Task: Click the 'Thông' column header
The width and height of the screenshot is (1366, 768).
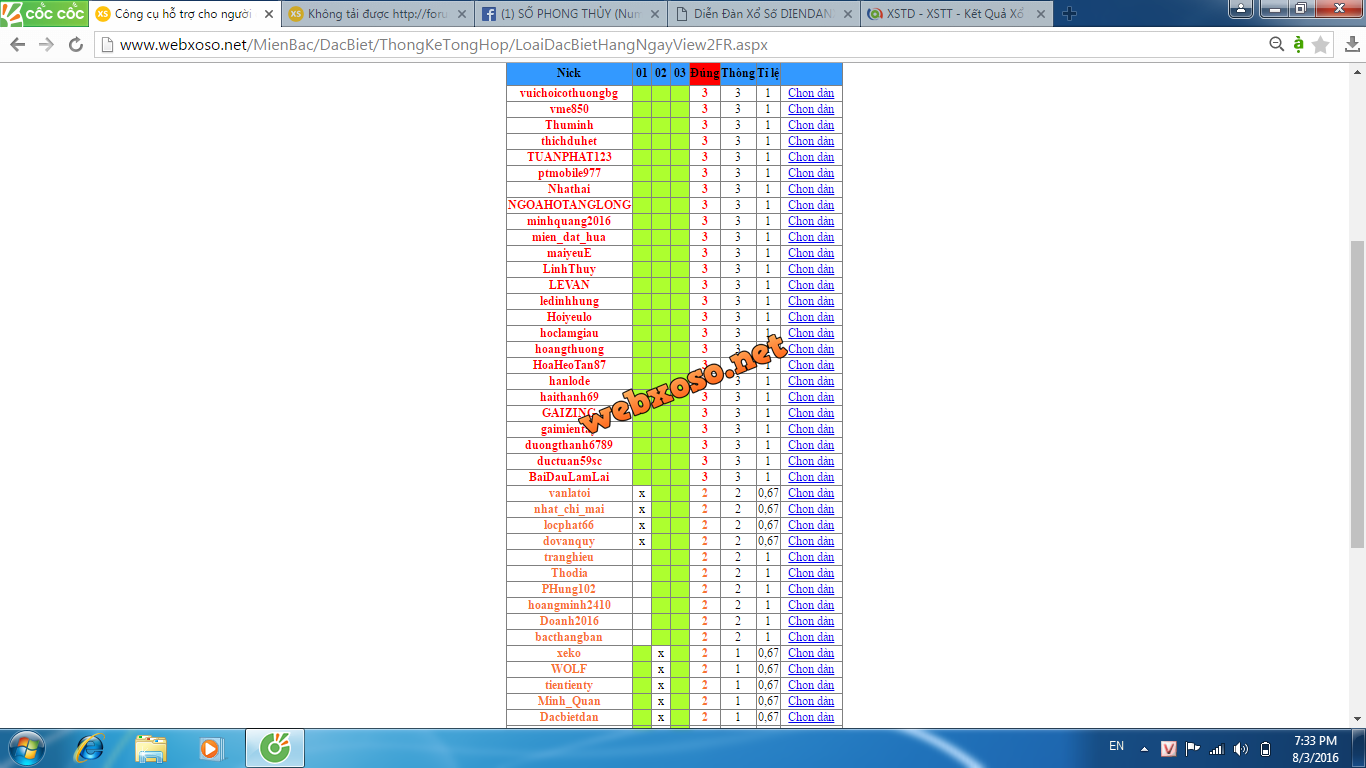Action: click(738, 73)
